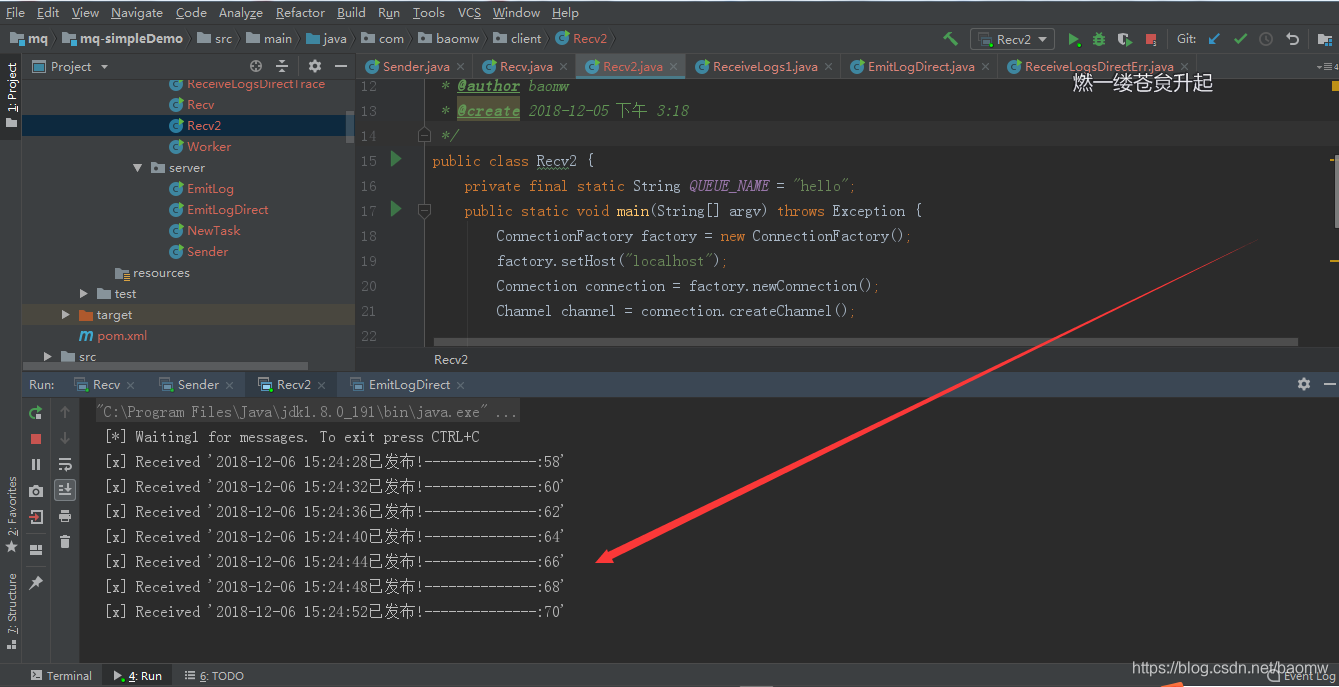Click mq-simpleDemo in the breadcrumb

tap(122, 39)
